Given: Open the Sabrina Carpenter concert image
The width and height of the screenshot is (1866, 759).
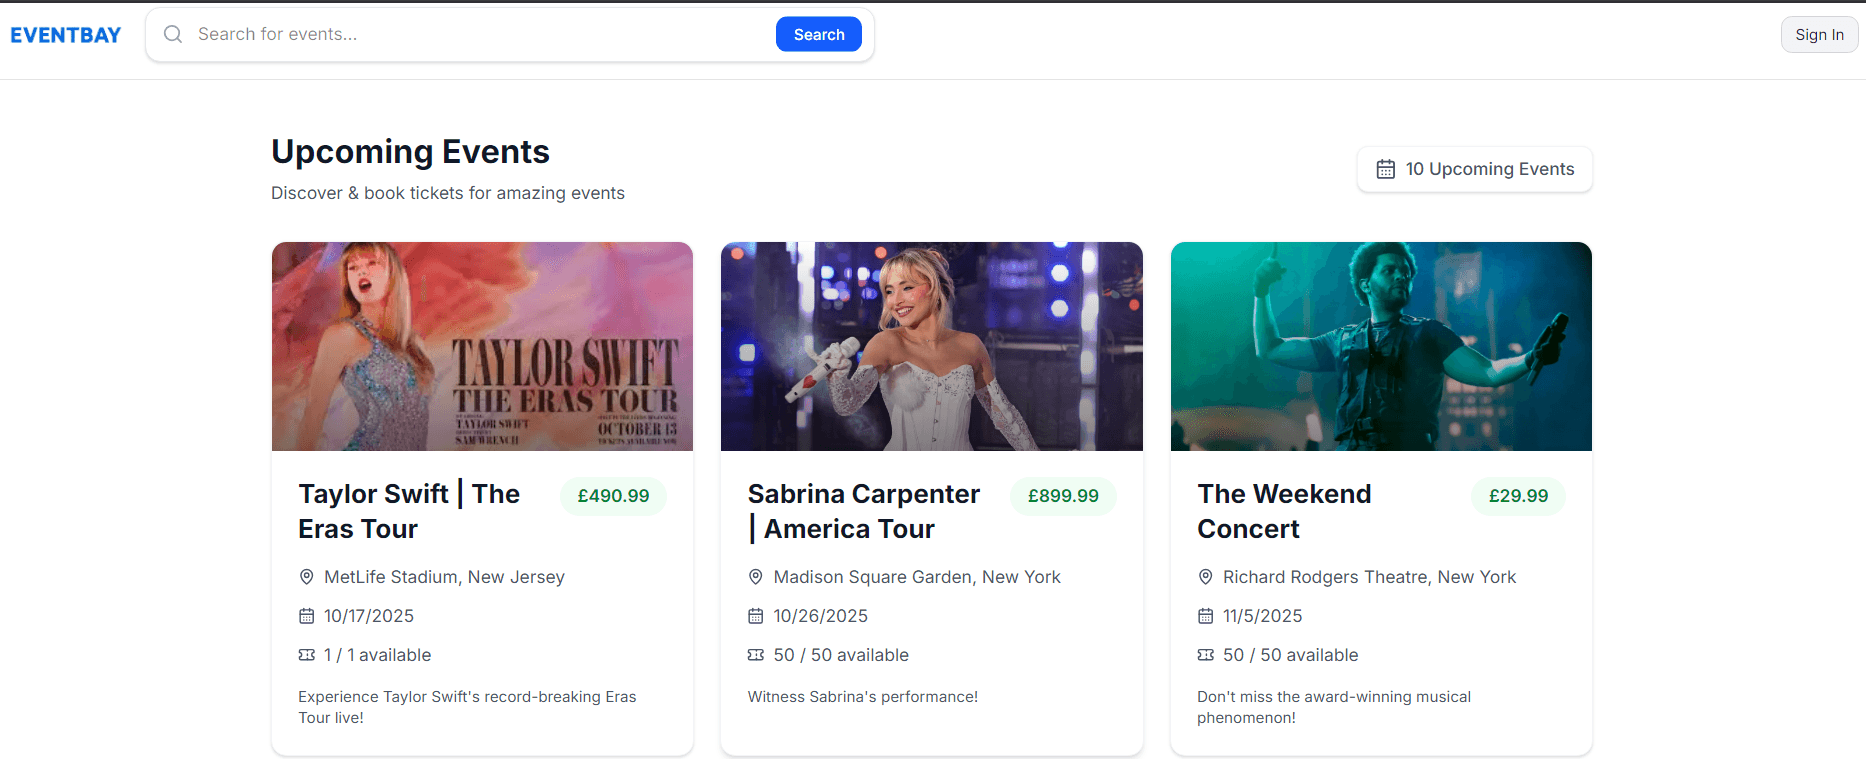Looking at the screenshot, I should pyautogui.click(x=931, y=346).
